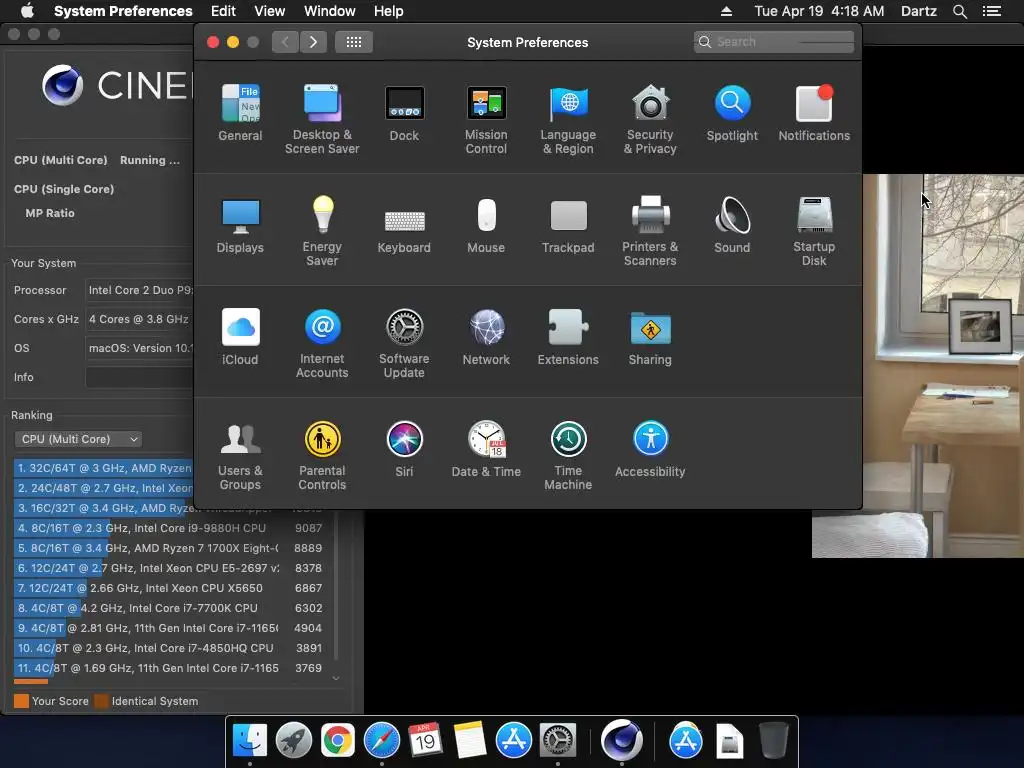1024x768 pixels.
Task: Click CPU (Single Core) test label in Cinebench
Action: (x=64, y=189)
